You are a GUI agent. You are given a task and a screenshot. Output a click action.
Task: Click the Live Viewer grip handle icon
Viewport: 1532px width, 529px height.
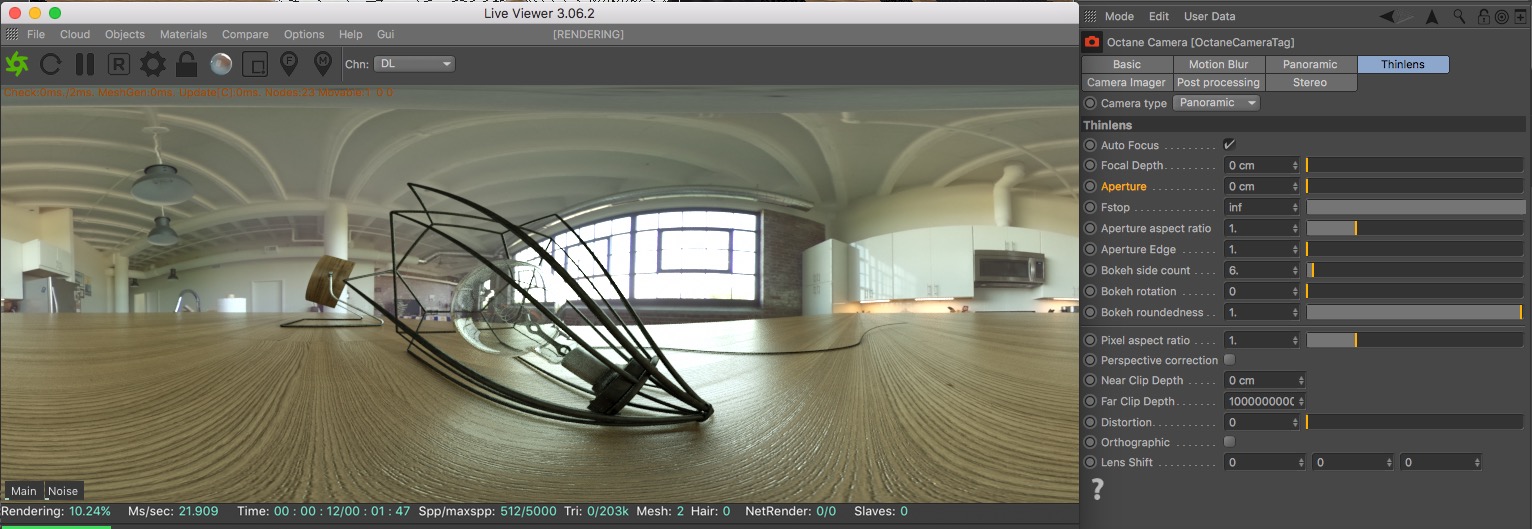[x=12, y=34]
